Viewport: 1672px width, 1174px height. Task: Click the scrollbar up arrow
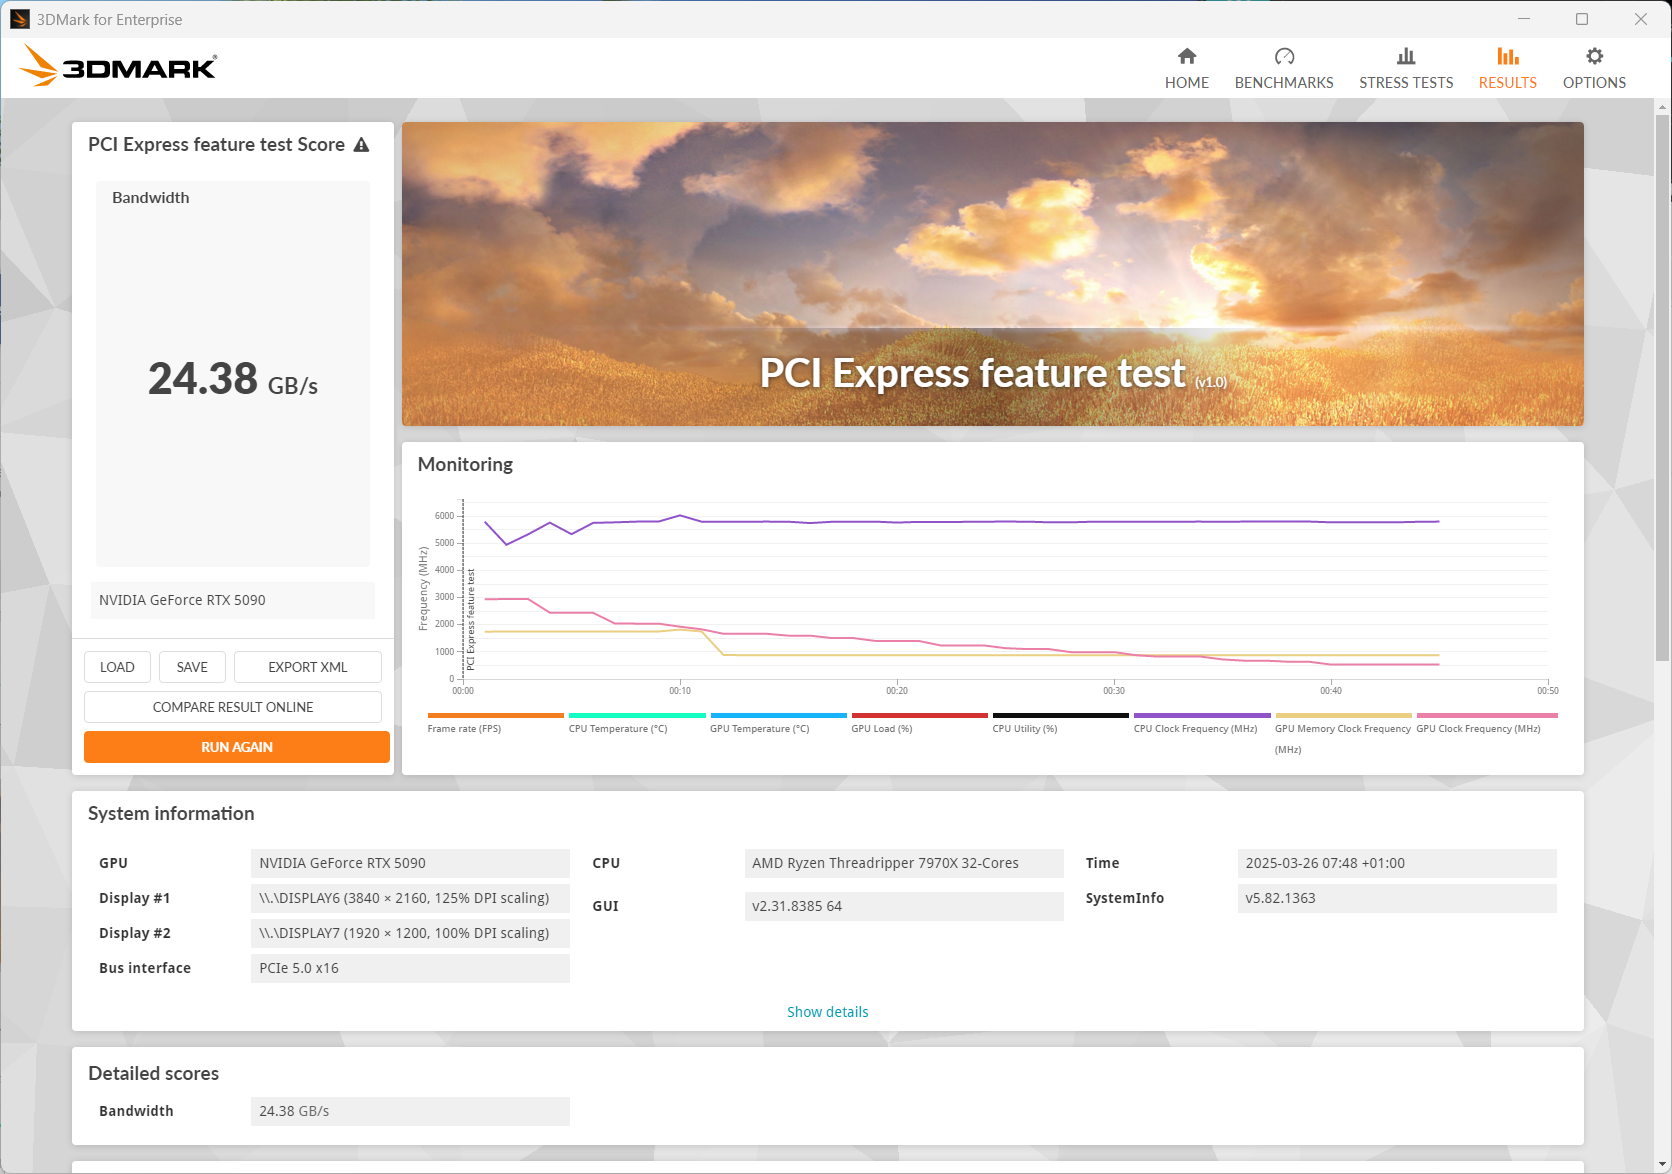click(1662, 106)
